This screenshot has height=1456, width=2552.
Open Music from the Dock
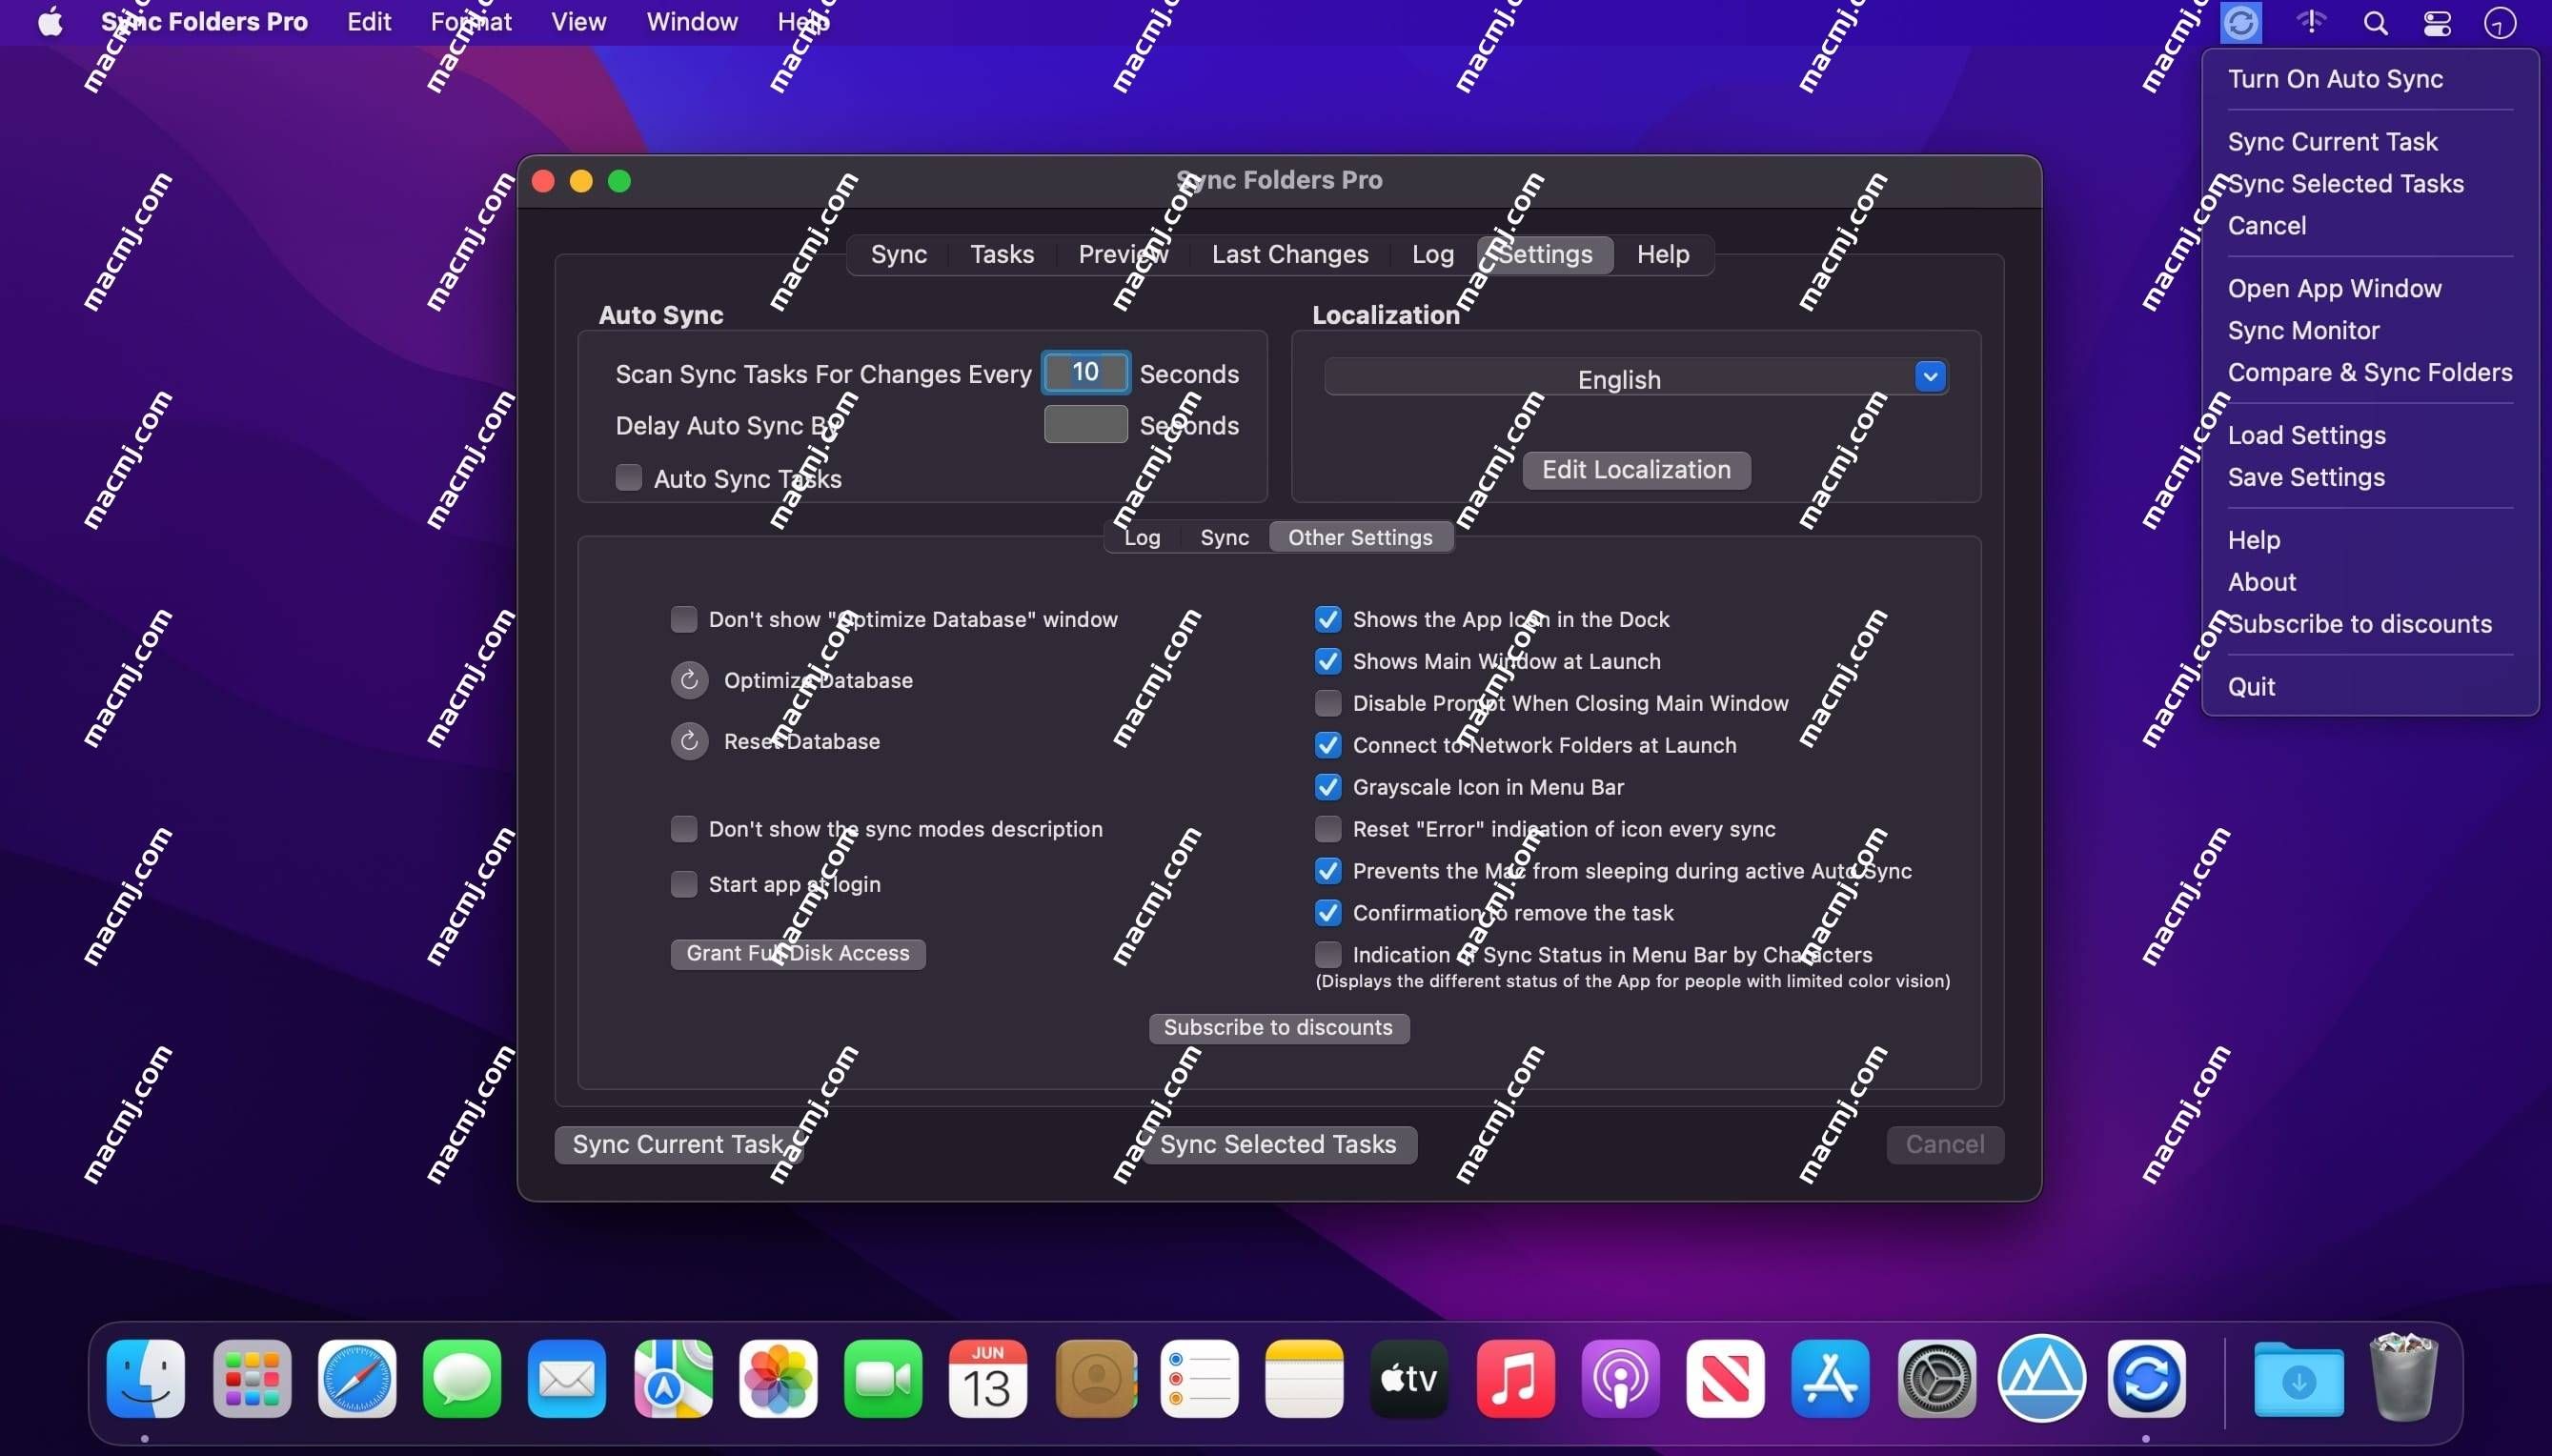click(1515, 1379)
